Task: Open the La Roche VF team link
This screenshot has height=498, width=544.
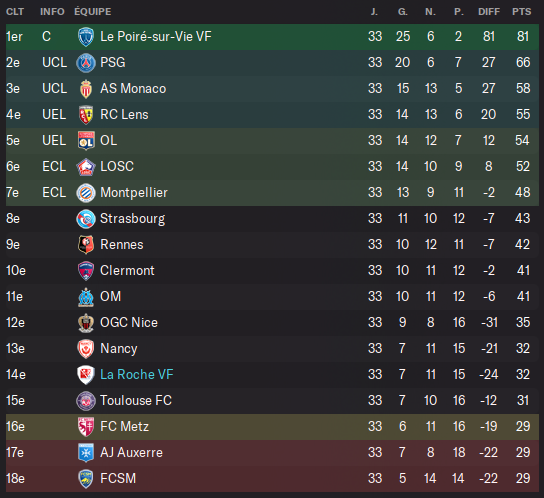Action: click(137, 374)
